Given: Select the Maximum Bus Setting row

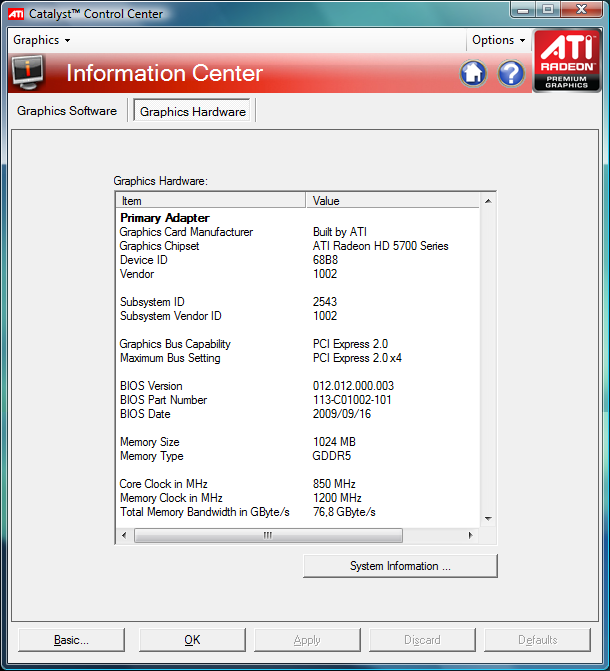Looking at the screenshot, I should 298,358.
